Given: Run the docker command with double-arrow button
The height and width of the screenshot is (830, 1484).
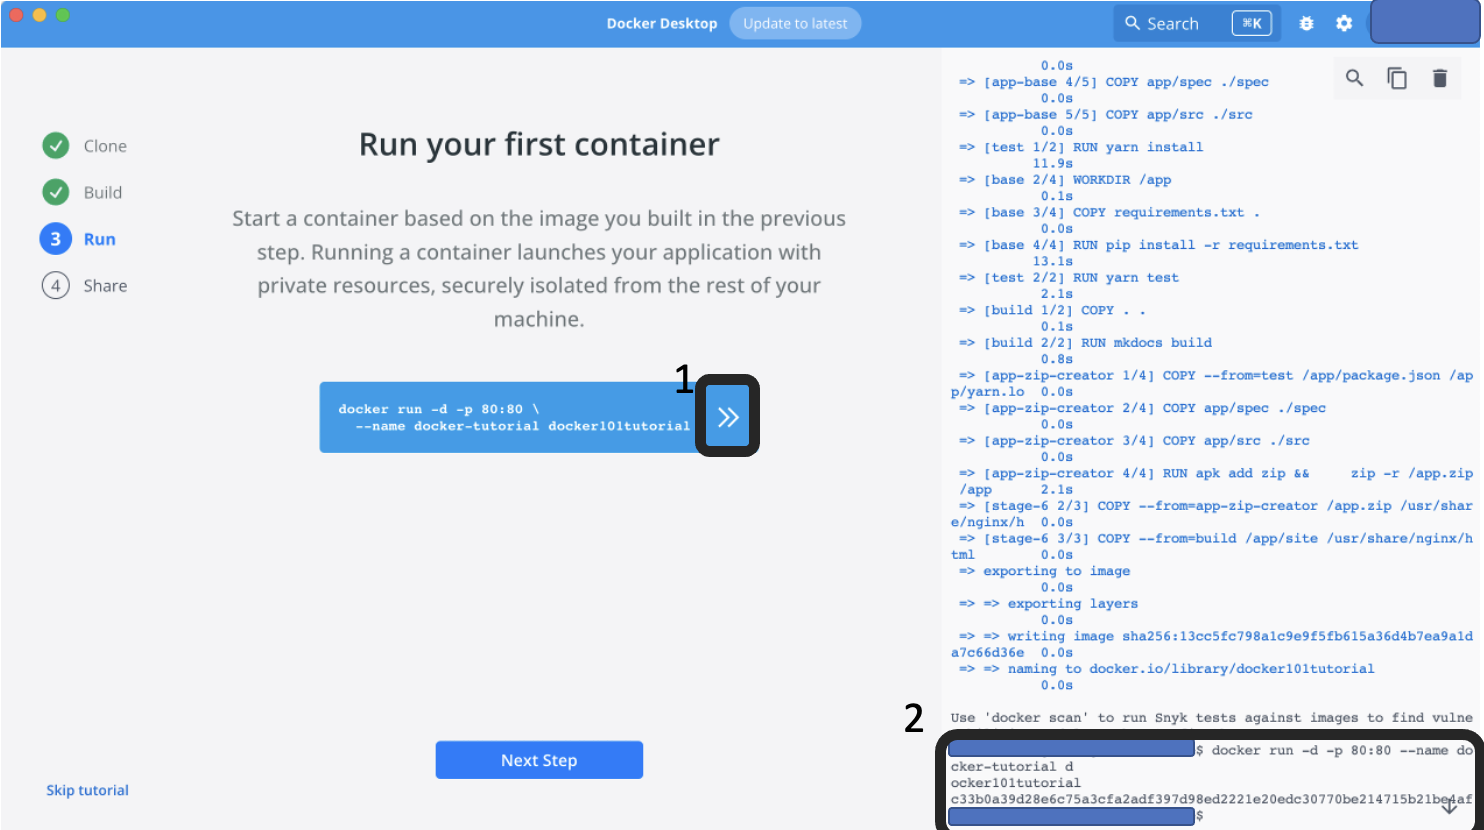Looking at the screenshot, I should pos(728,416).
